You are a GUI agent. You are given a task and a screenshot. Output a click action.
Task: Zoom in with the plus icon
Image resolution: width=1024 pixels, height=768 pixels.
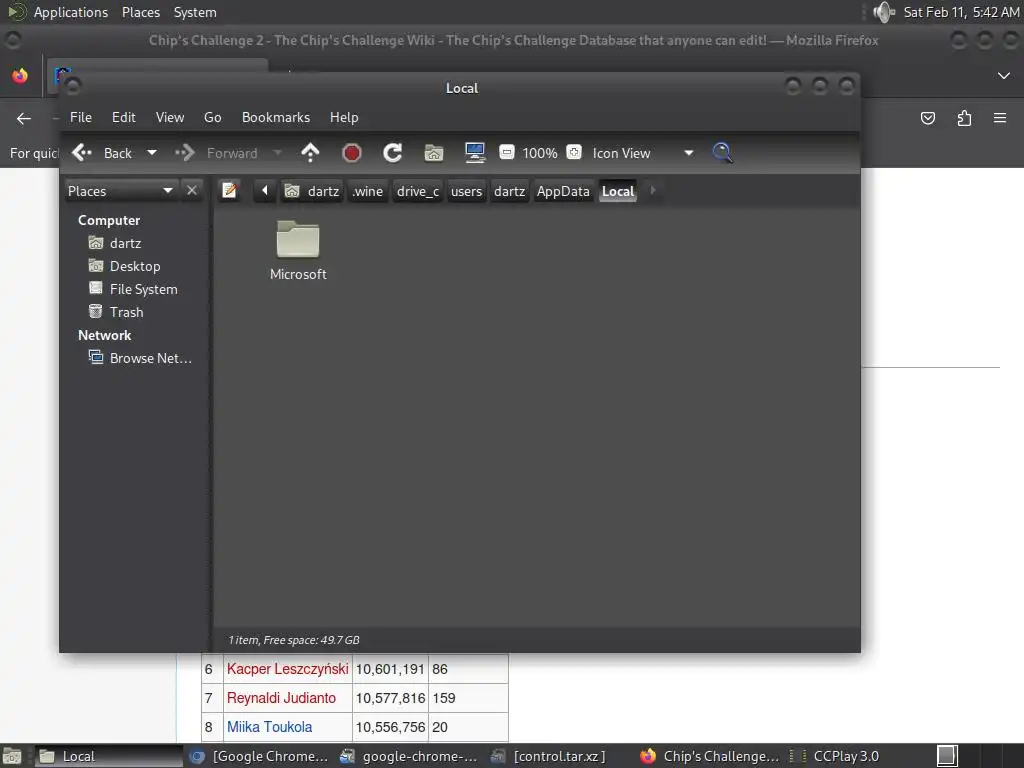[574, 152]
